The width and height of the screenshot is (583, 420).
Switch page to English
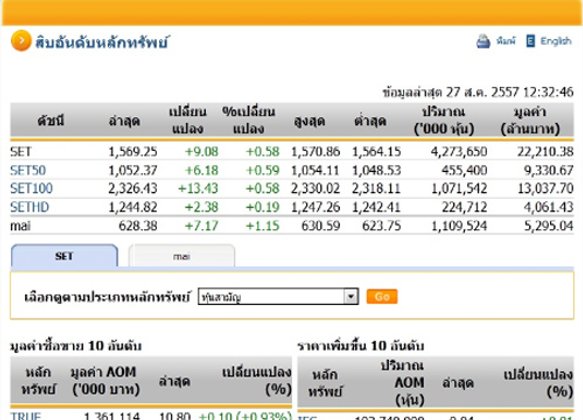556,41
